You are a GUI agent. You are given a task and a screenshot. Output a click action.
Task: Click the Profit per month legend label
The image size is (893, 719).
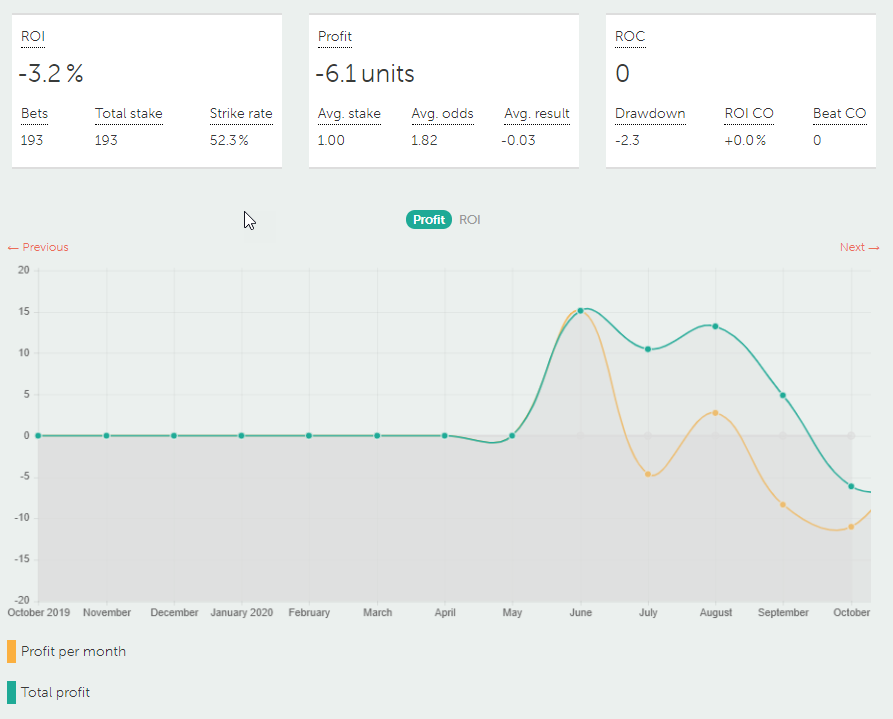point(73,651)
